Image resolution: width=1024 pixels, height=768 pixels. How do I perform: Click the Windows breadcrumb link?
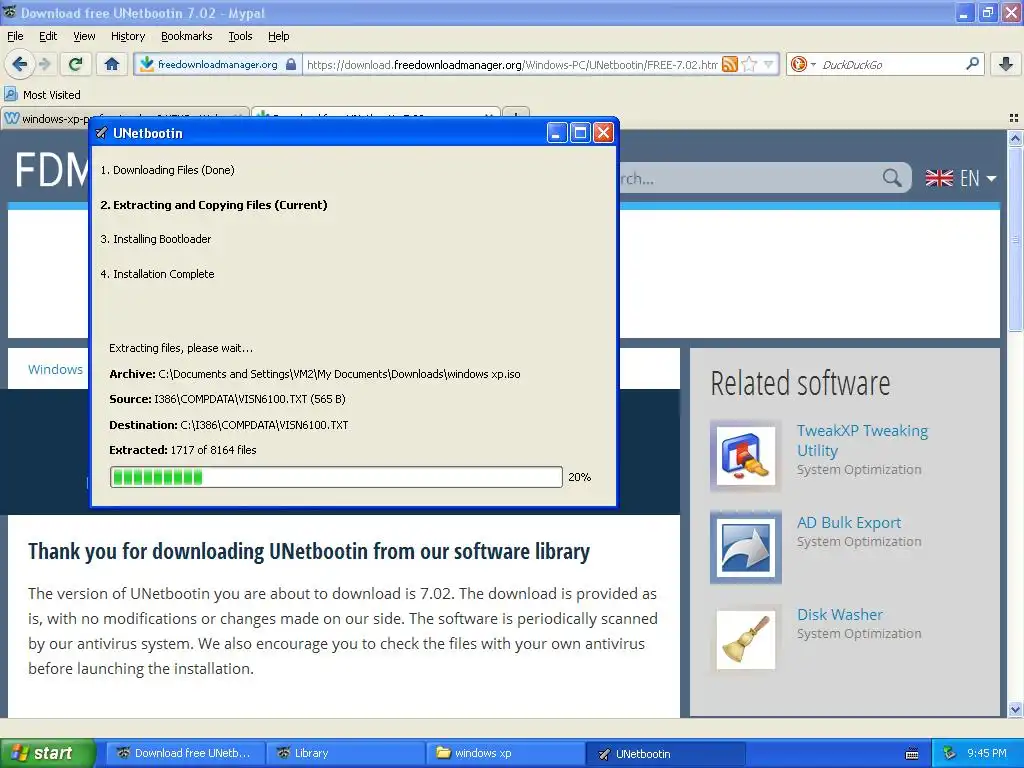pyautogui.click(x=56, y=369)
